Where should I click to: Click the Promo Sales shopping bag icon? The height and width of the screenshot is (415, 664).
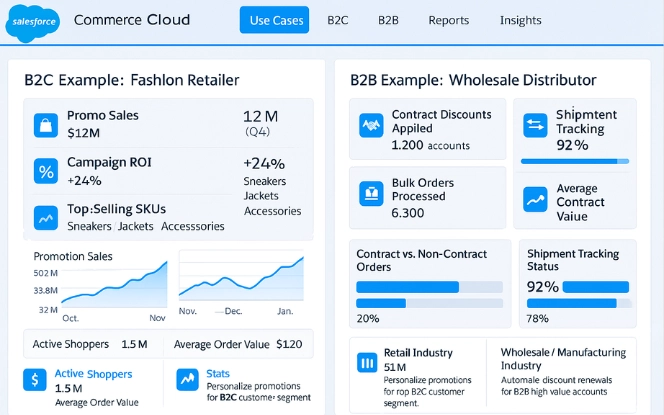(45, 125)
